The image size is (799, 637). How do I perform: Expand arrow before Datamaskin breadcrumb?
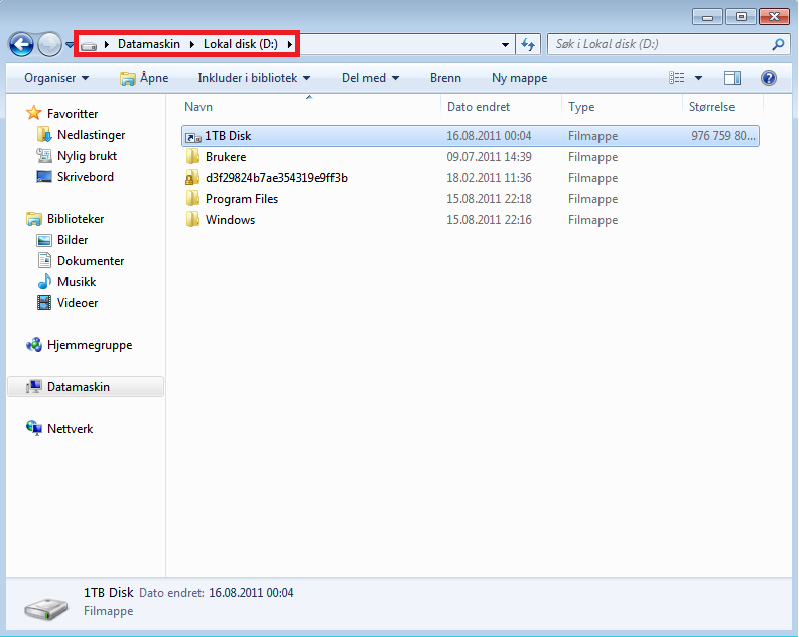point(107,44)
